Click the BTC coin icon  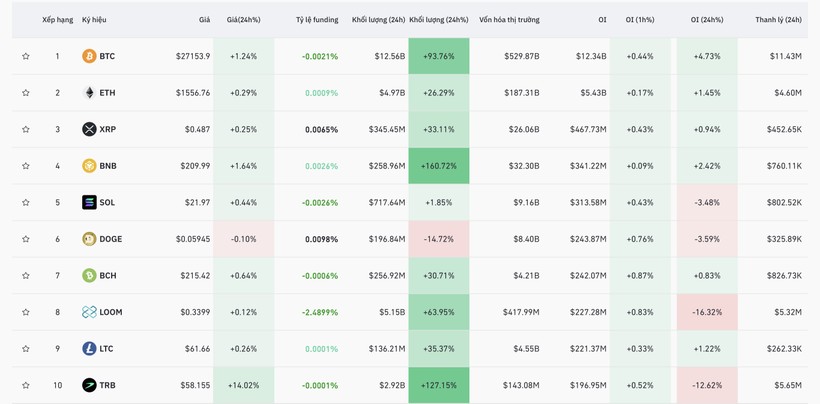[89, 57]
